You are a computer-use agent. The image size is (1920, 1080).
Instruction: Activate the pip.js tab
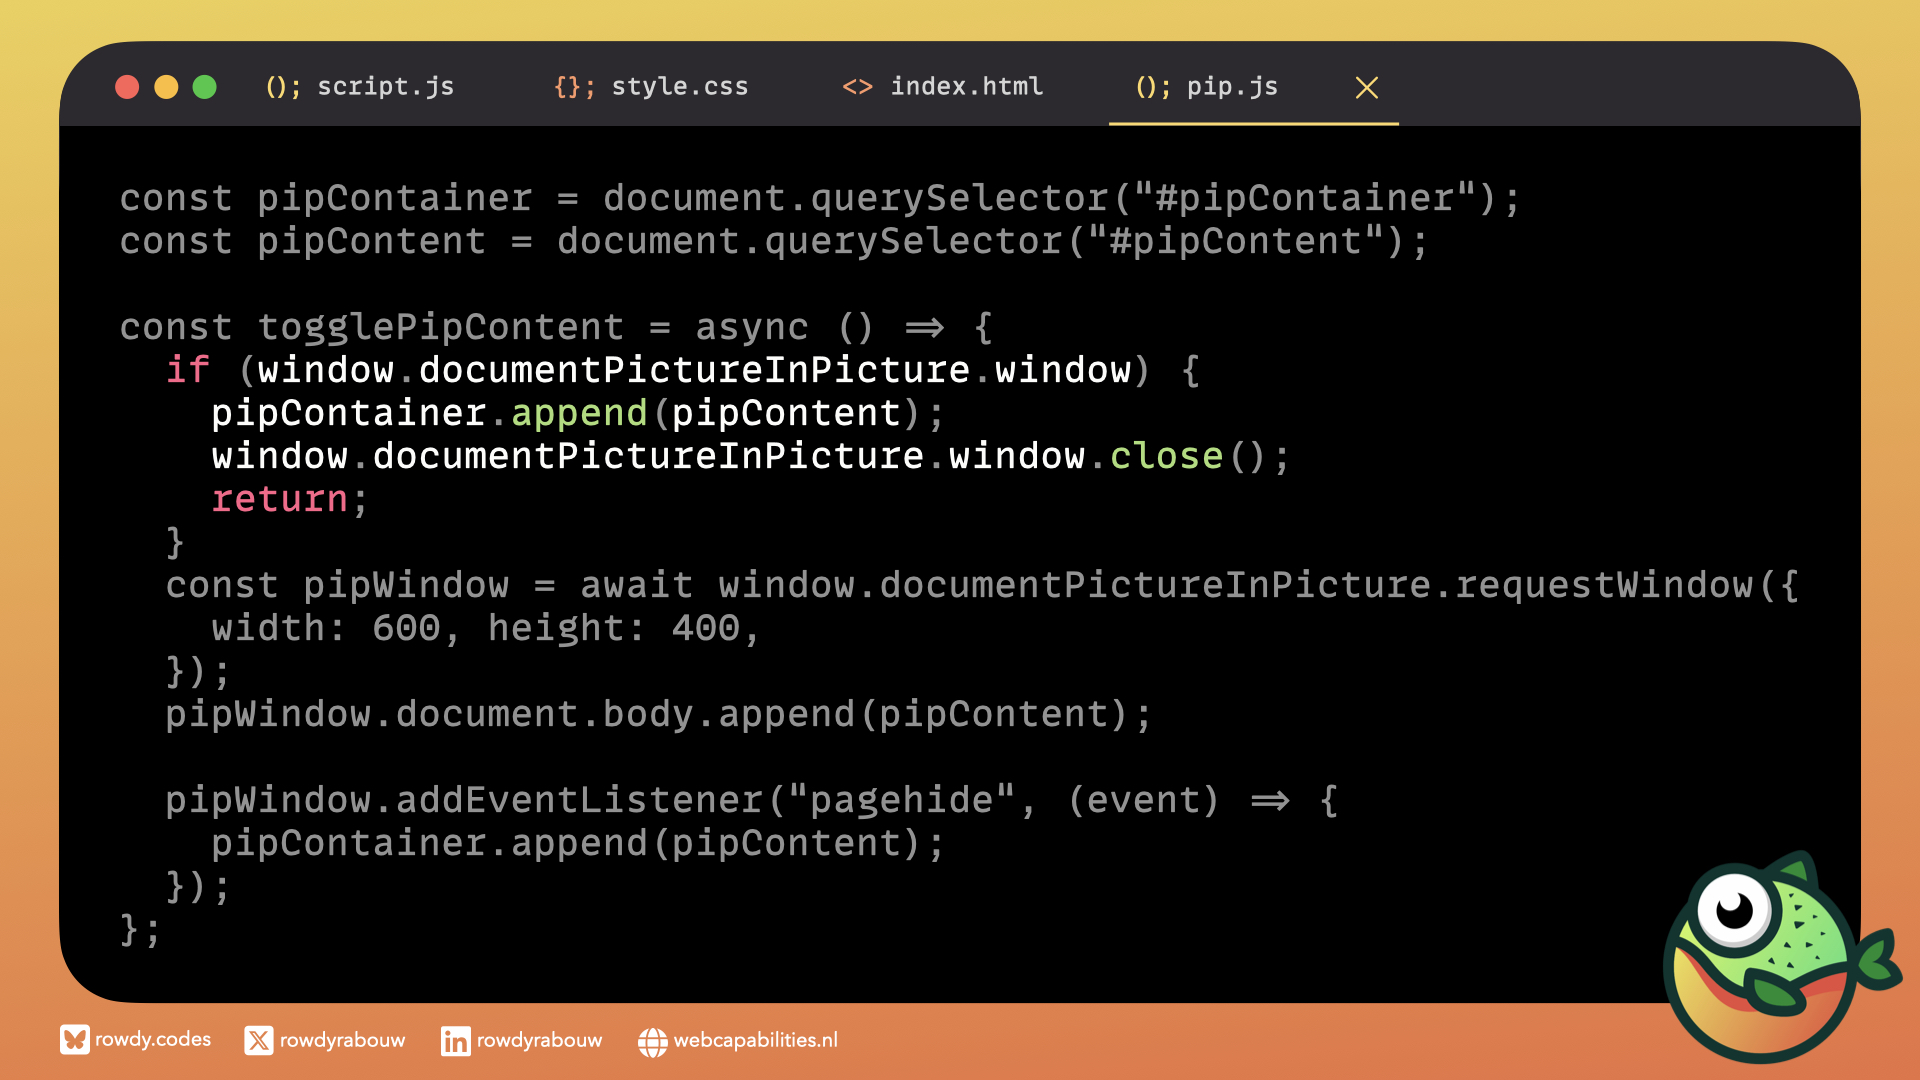[x=1232, y=87]
